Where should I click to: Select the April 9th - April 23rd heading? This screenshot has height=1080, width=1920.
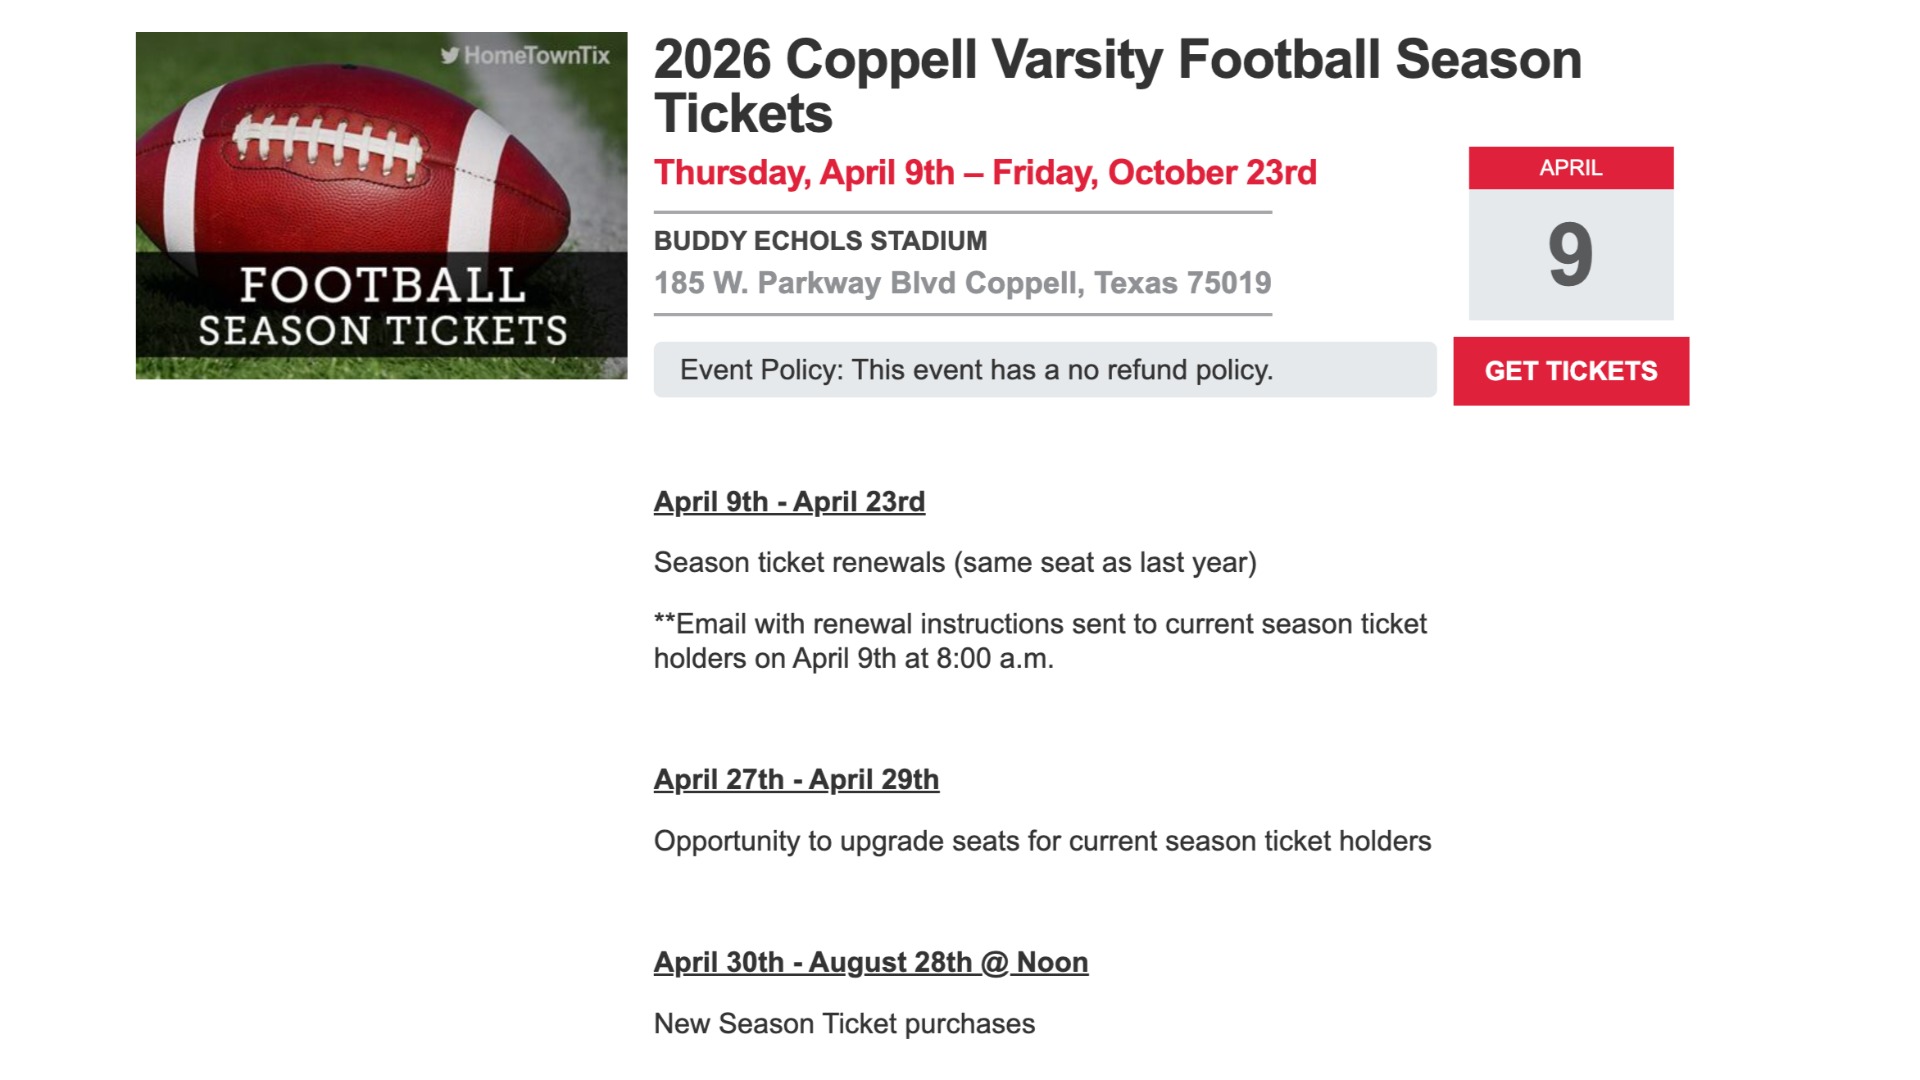click(x=790, y=502)
